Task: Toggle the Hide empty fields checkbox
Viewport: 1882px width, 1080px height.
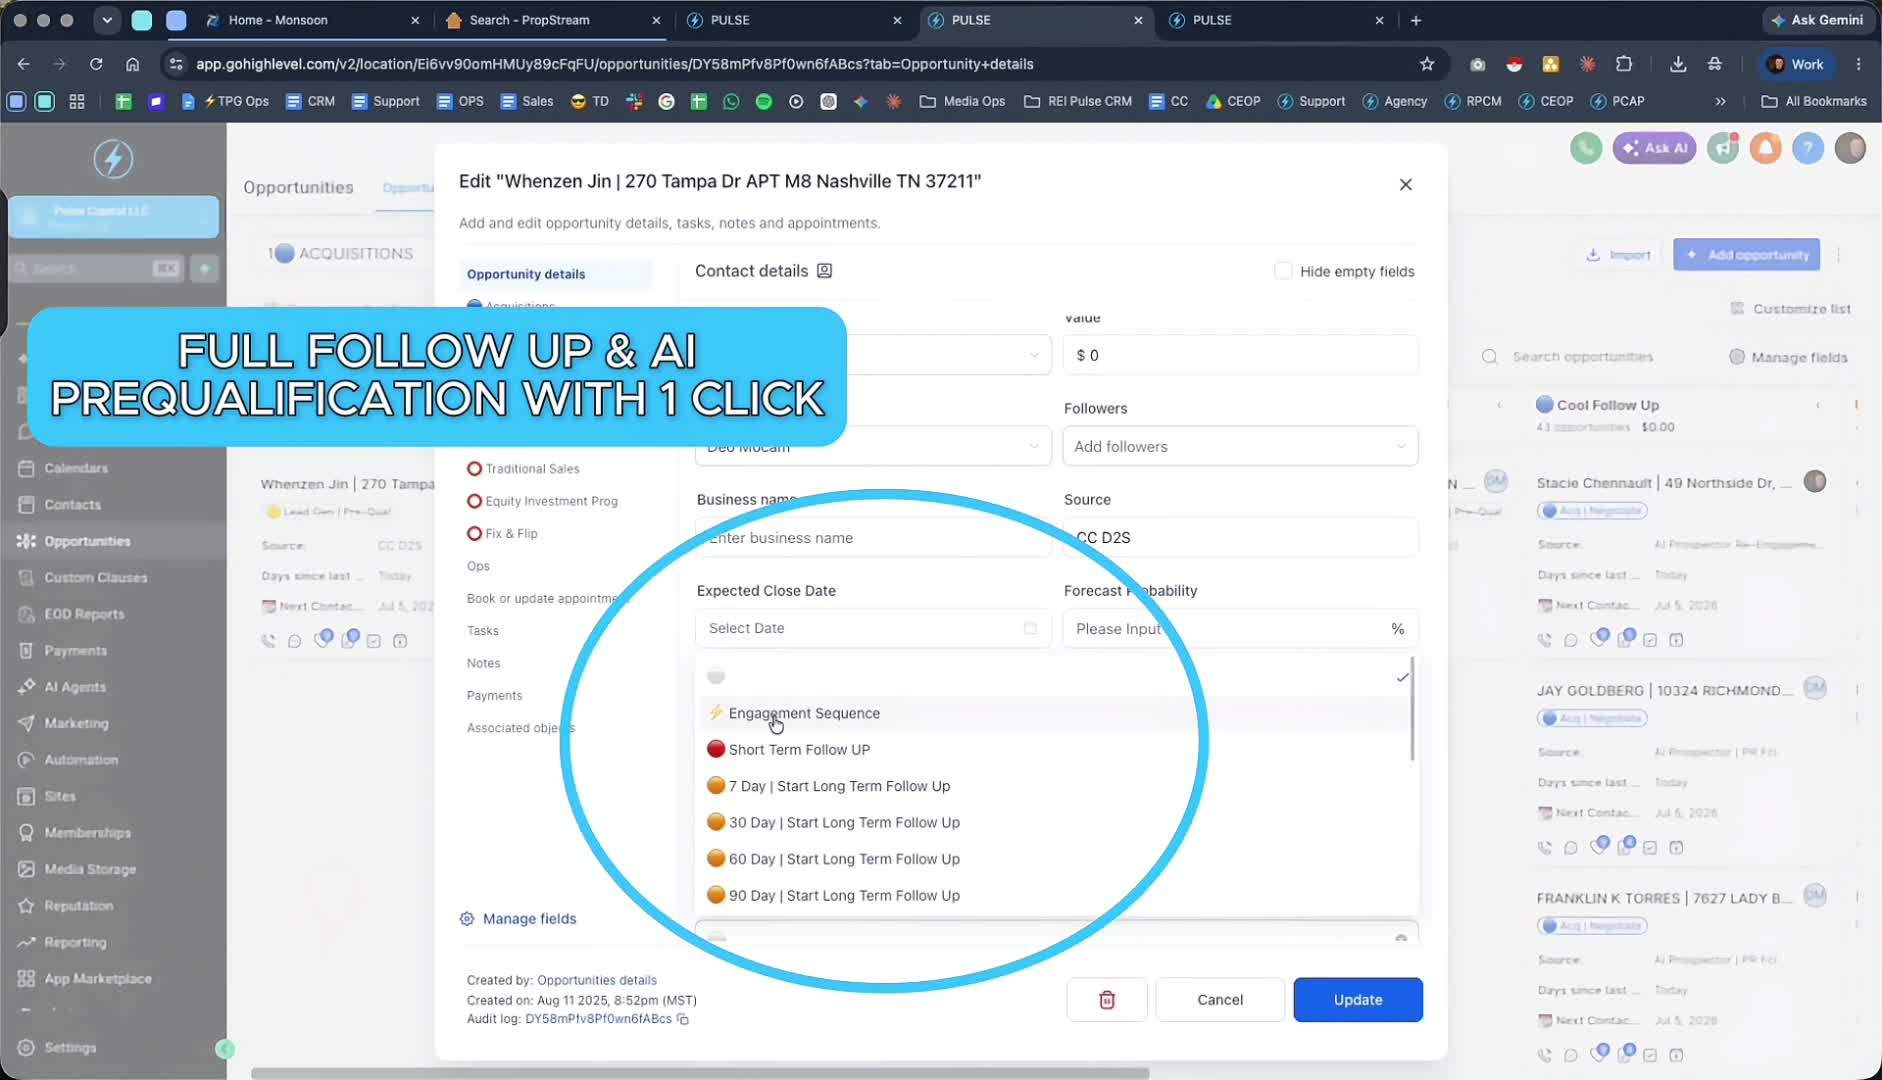Action: (1283, 271)
